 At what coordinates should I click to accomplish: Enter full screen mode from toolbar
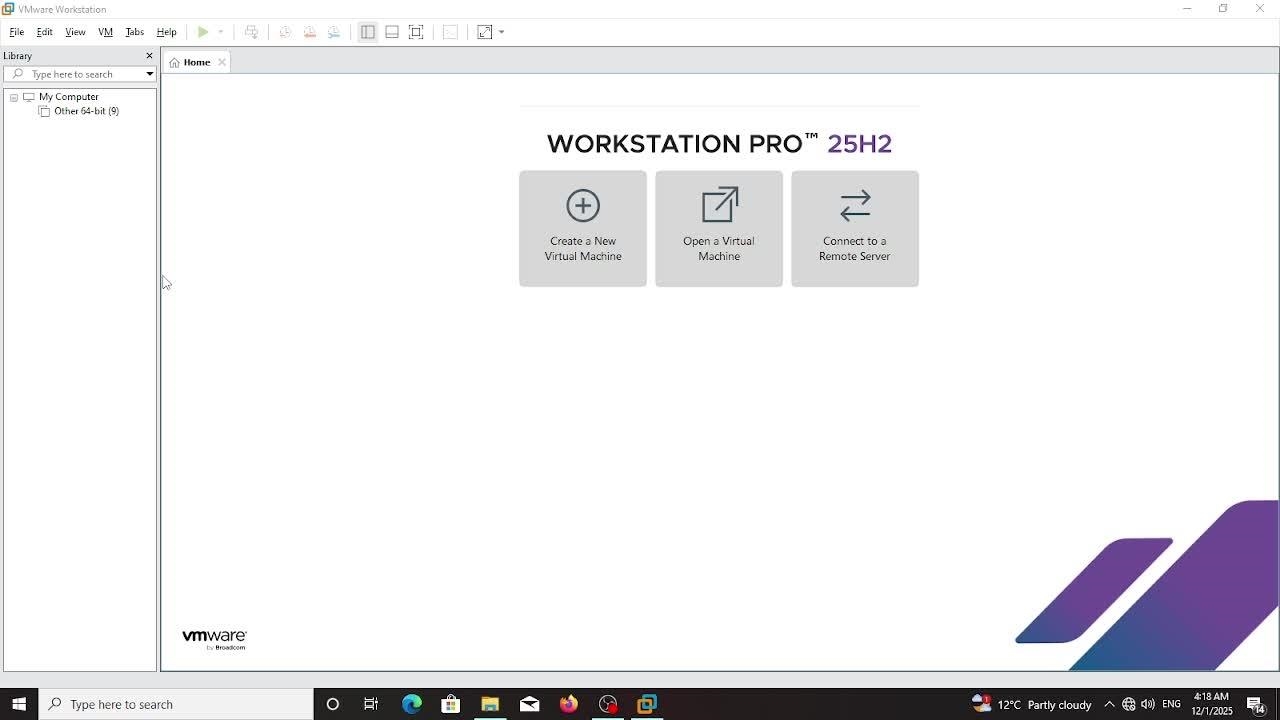pos(417,32)
